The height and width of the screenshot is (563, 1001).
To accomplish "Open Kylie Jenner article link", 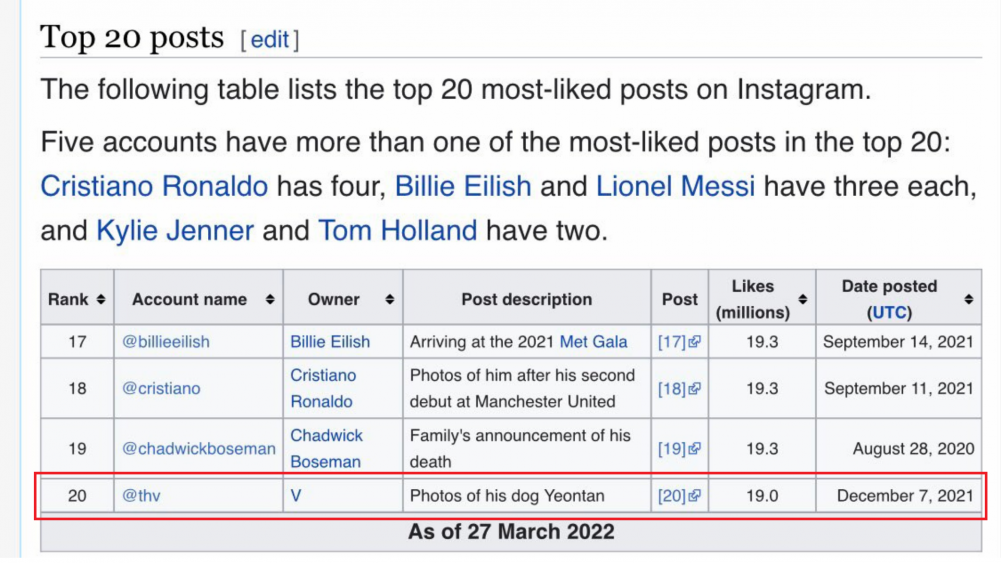I will [x=175, y=230].
